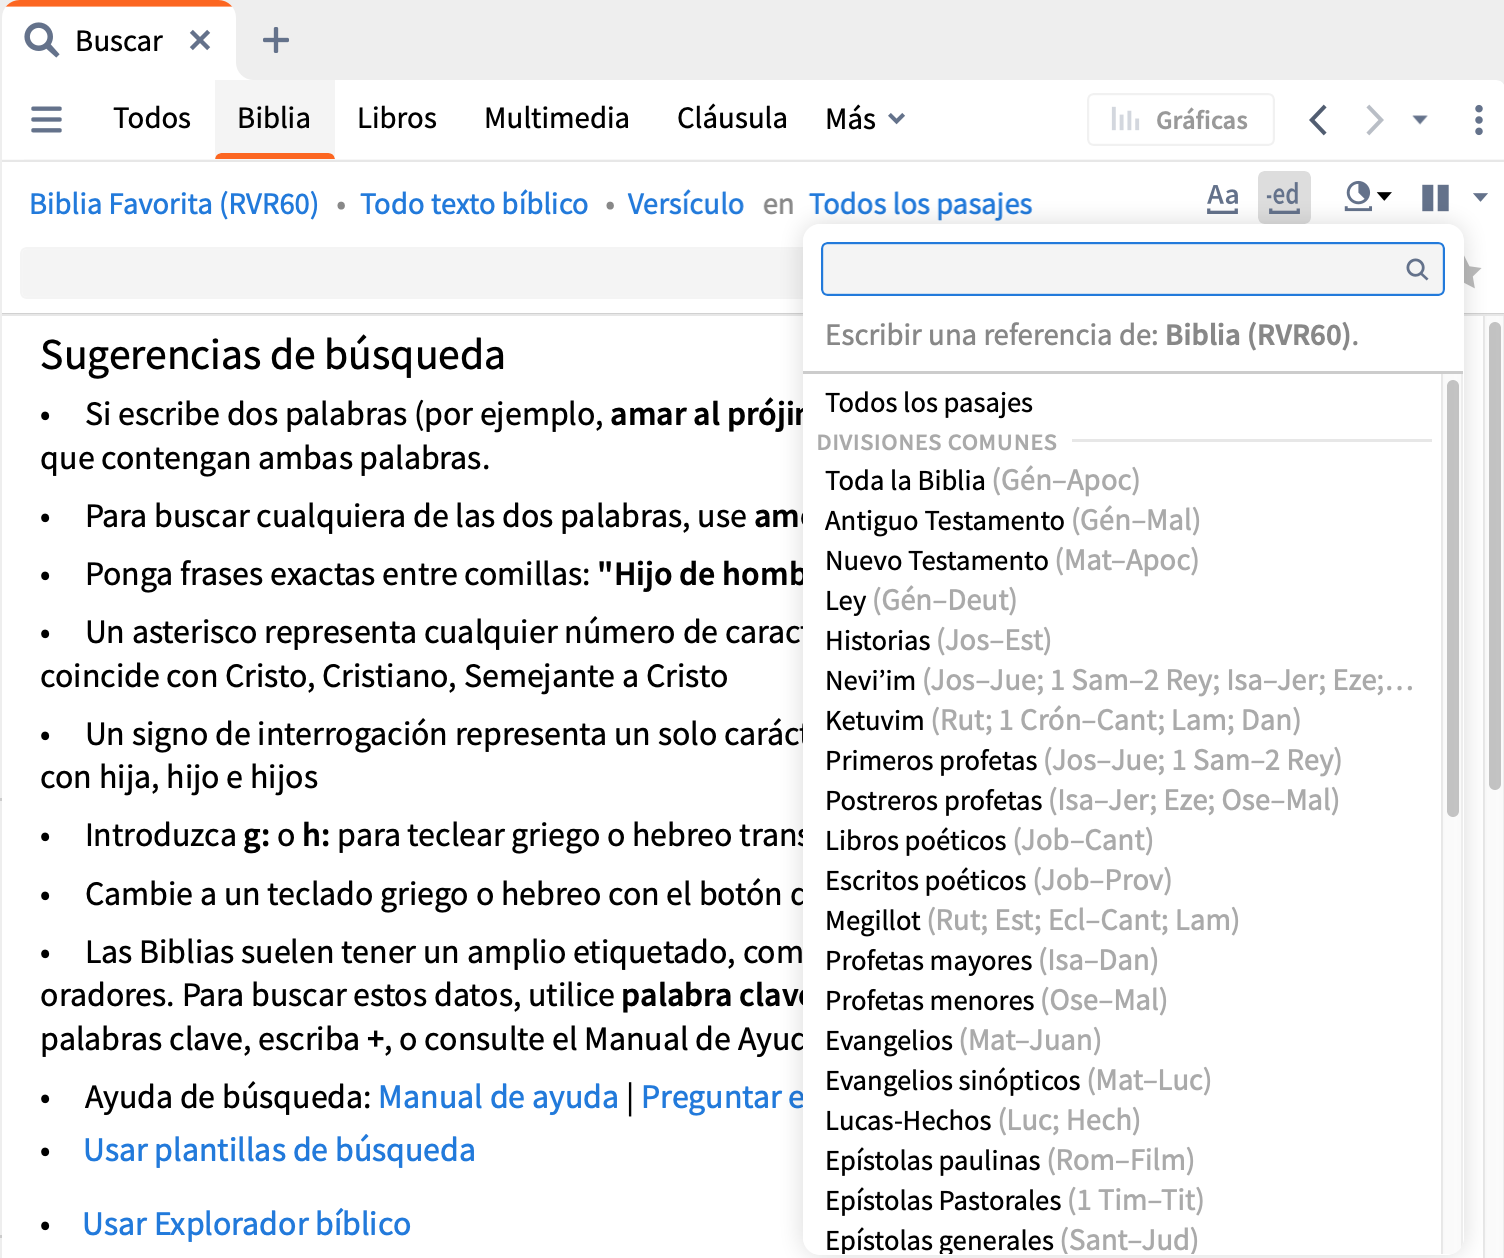
Task: Click the magnifier icon in reference box
Action: (x=1417, y=269)
